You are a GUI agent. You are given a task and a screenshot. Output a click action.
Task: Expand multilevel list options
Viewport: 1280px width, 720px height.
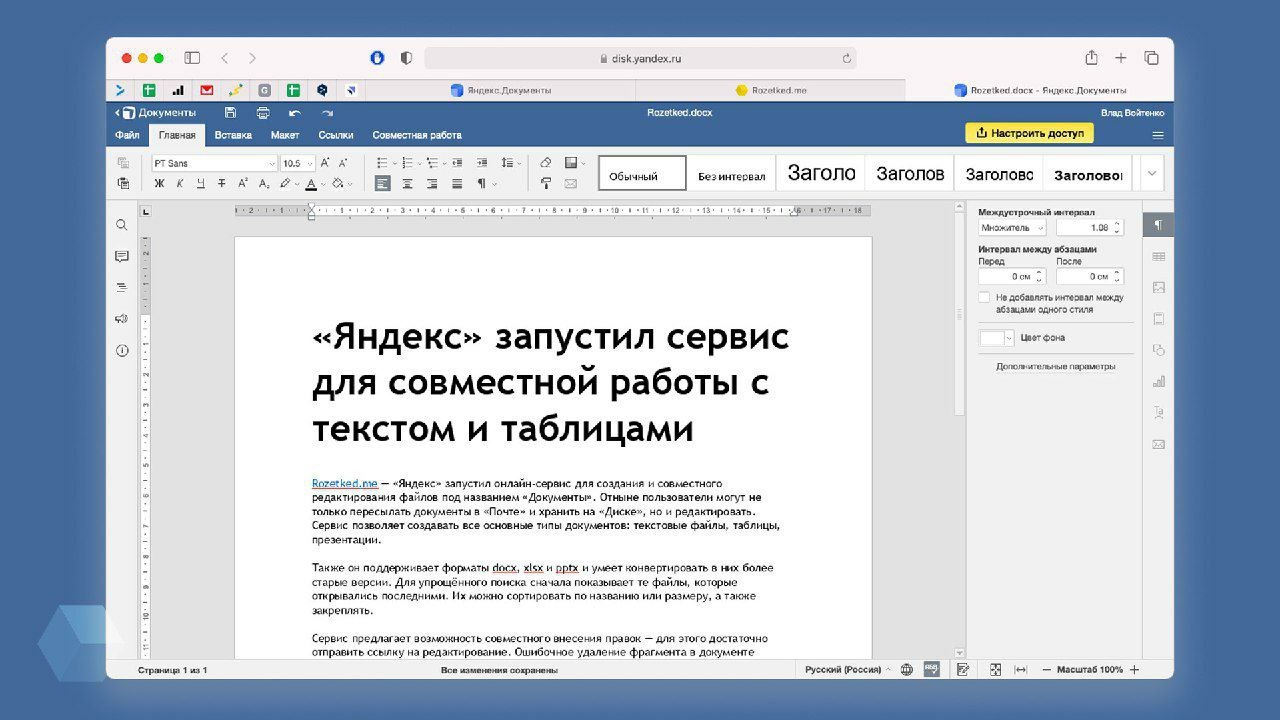444,163
